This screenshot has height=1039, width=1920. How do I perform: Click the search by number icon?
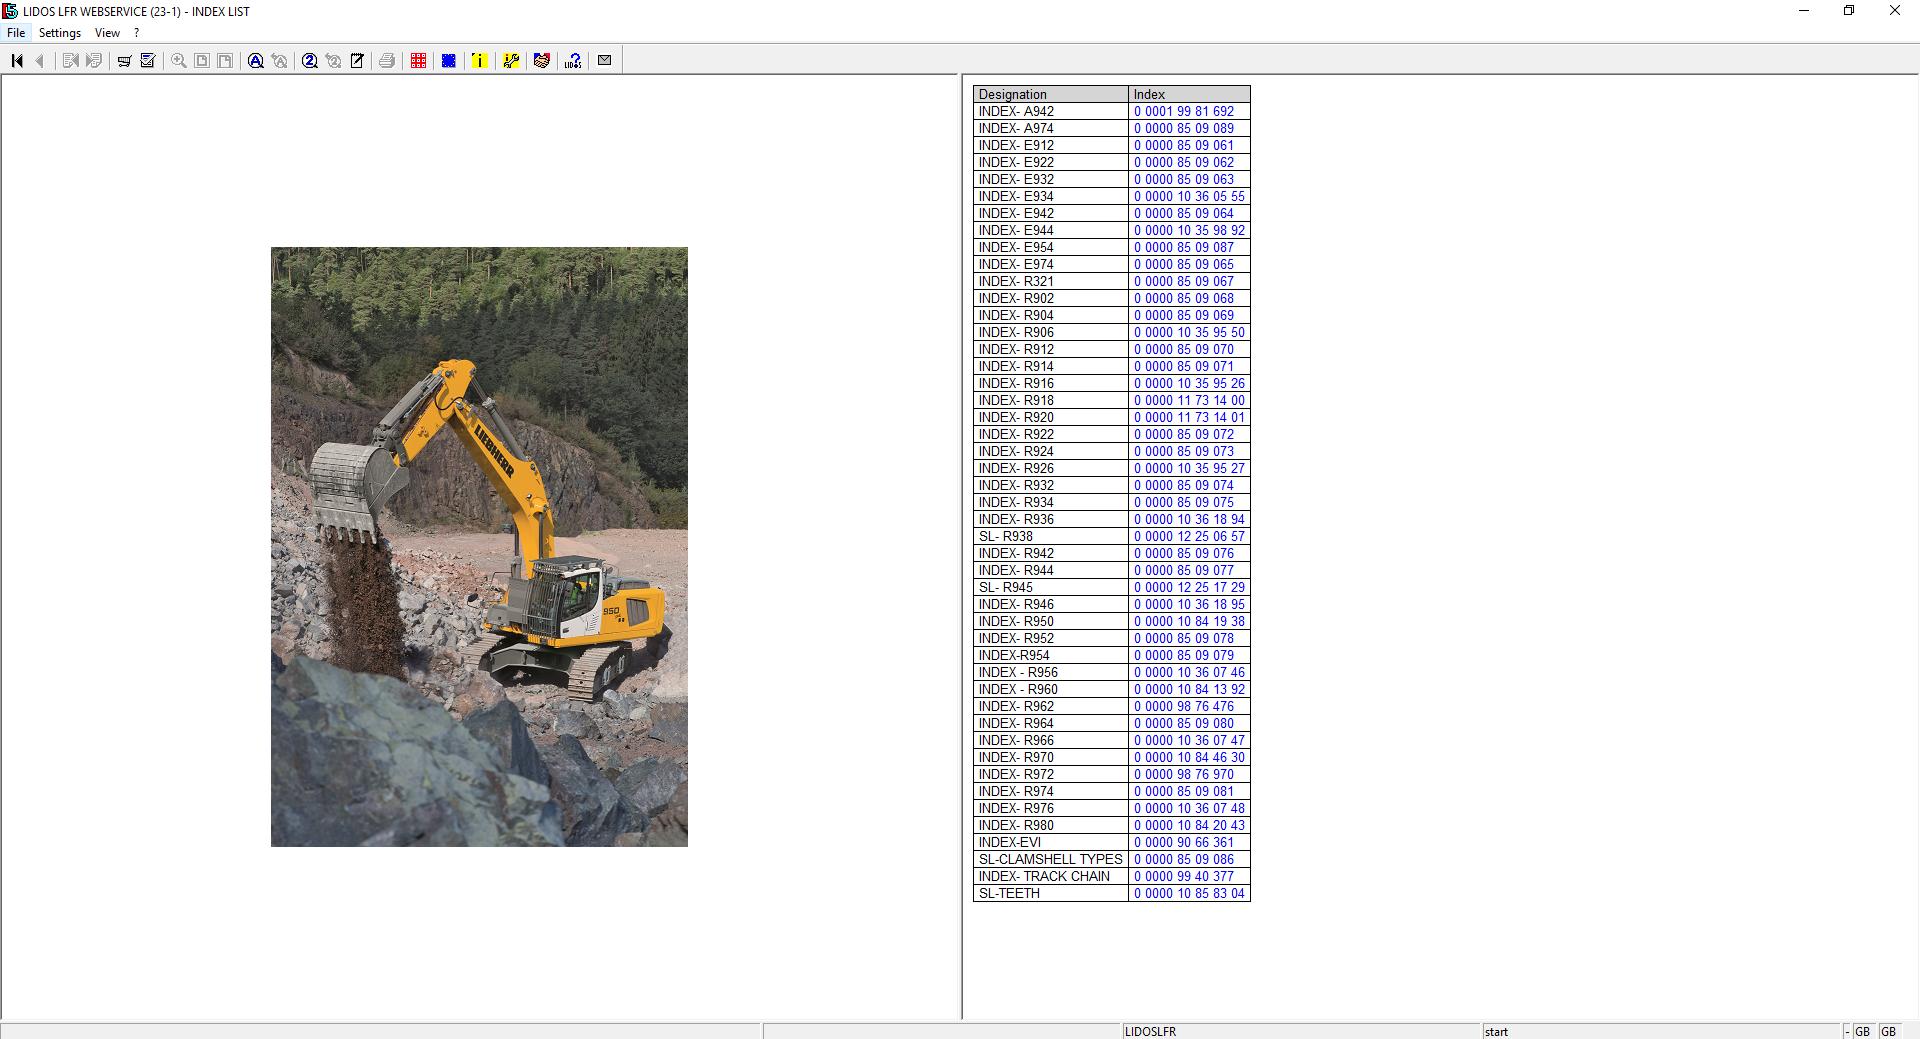[310, 60]
